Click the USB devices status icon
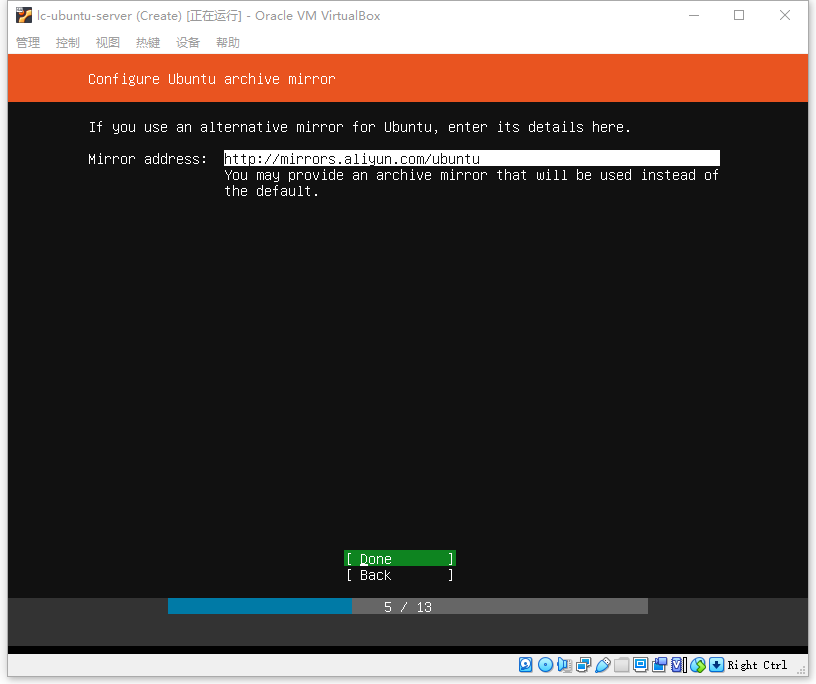 click(x=603, y=665)
